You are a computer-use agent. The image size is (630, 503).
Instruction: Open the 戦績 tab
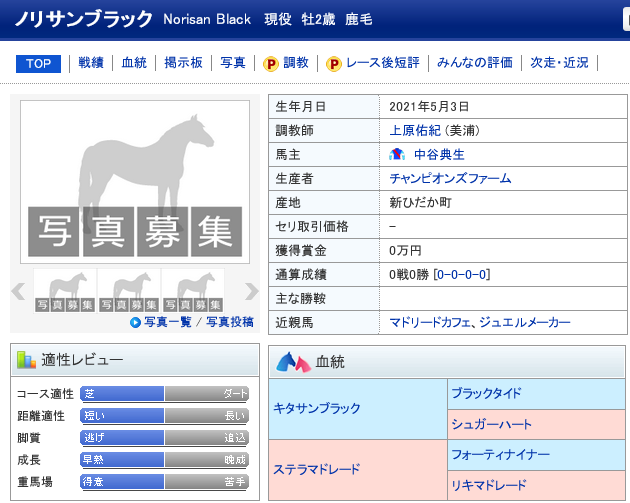93,63
